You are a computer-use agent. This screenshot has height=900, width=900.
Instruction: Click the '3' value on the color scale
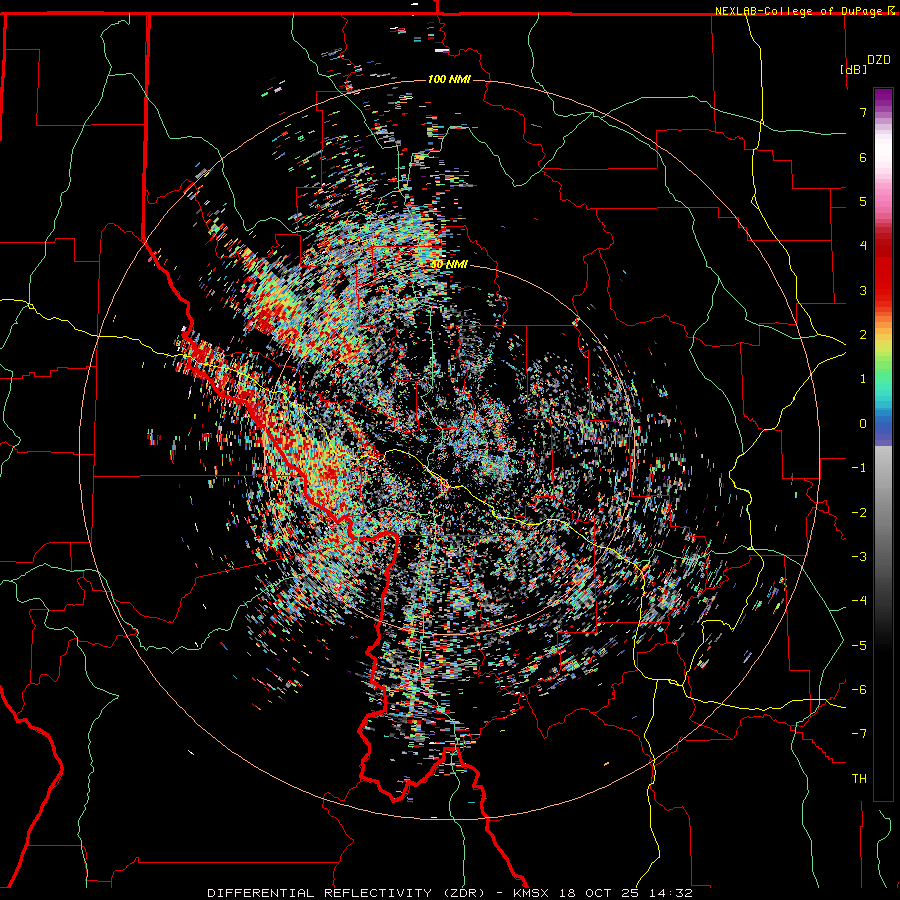[863, 290]
